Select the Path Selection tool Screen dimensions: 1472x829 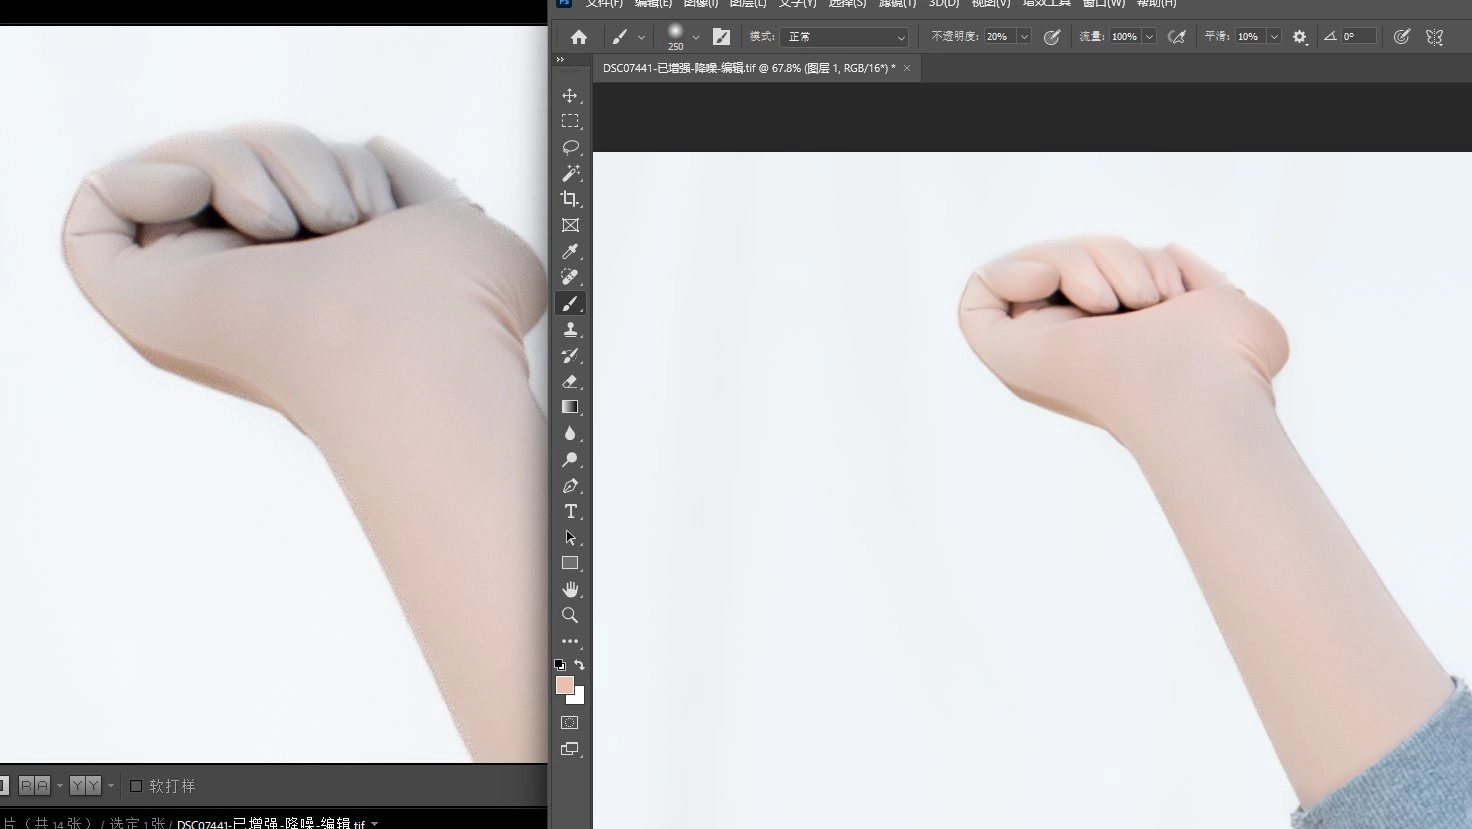(570, 537)
